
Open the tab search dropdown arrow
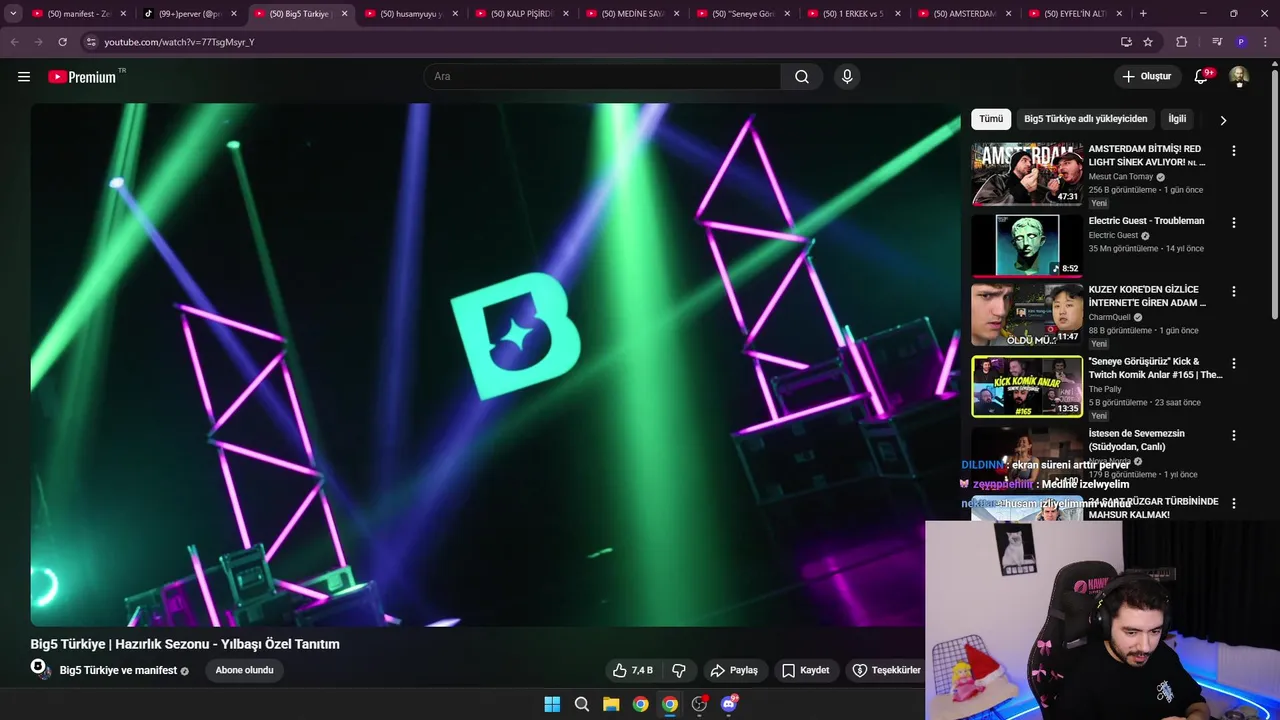click(x=13, y=13)
